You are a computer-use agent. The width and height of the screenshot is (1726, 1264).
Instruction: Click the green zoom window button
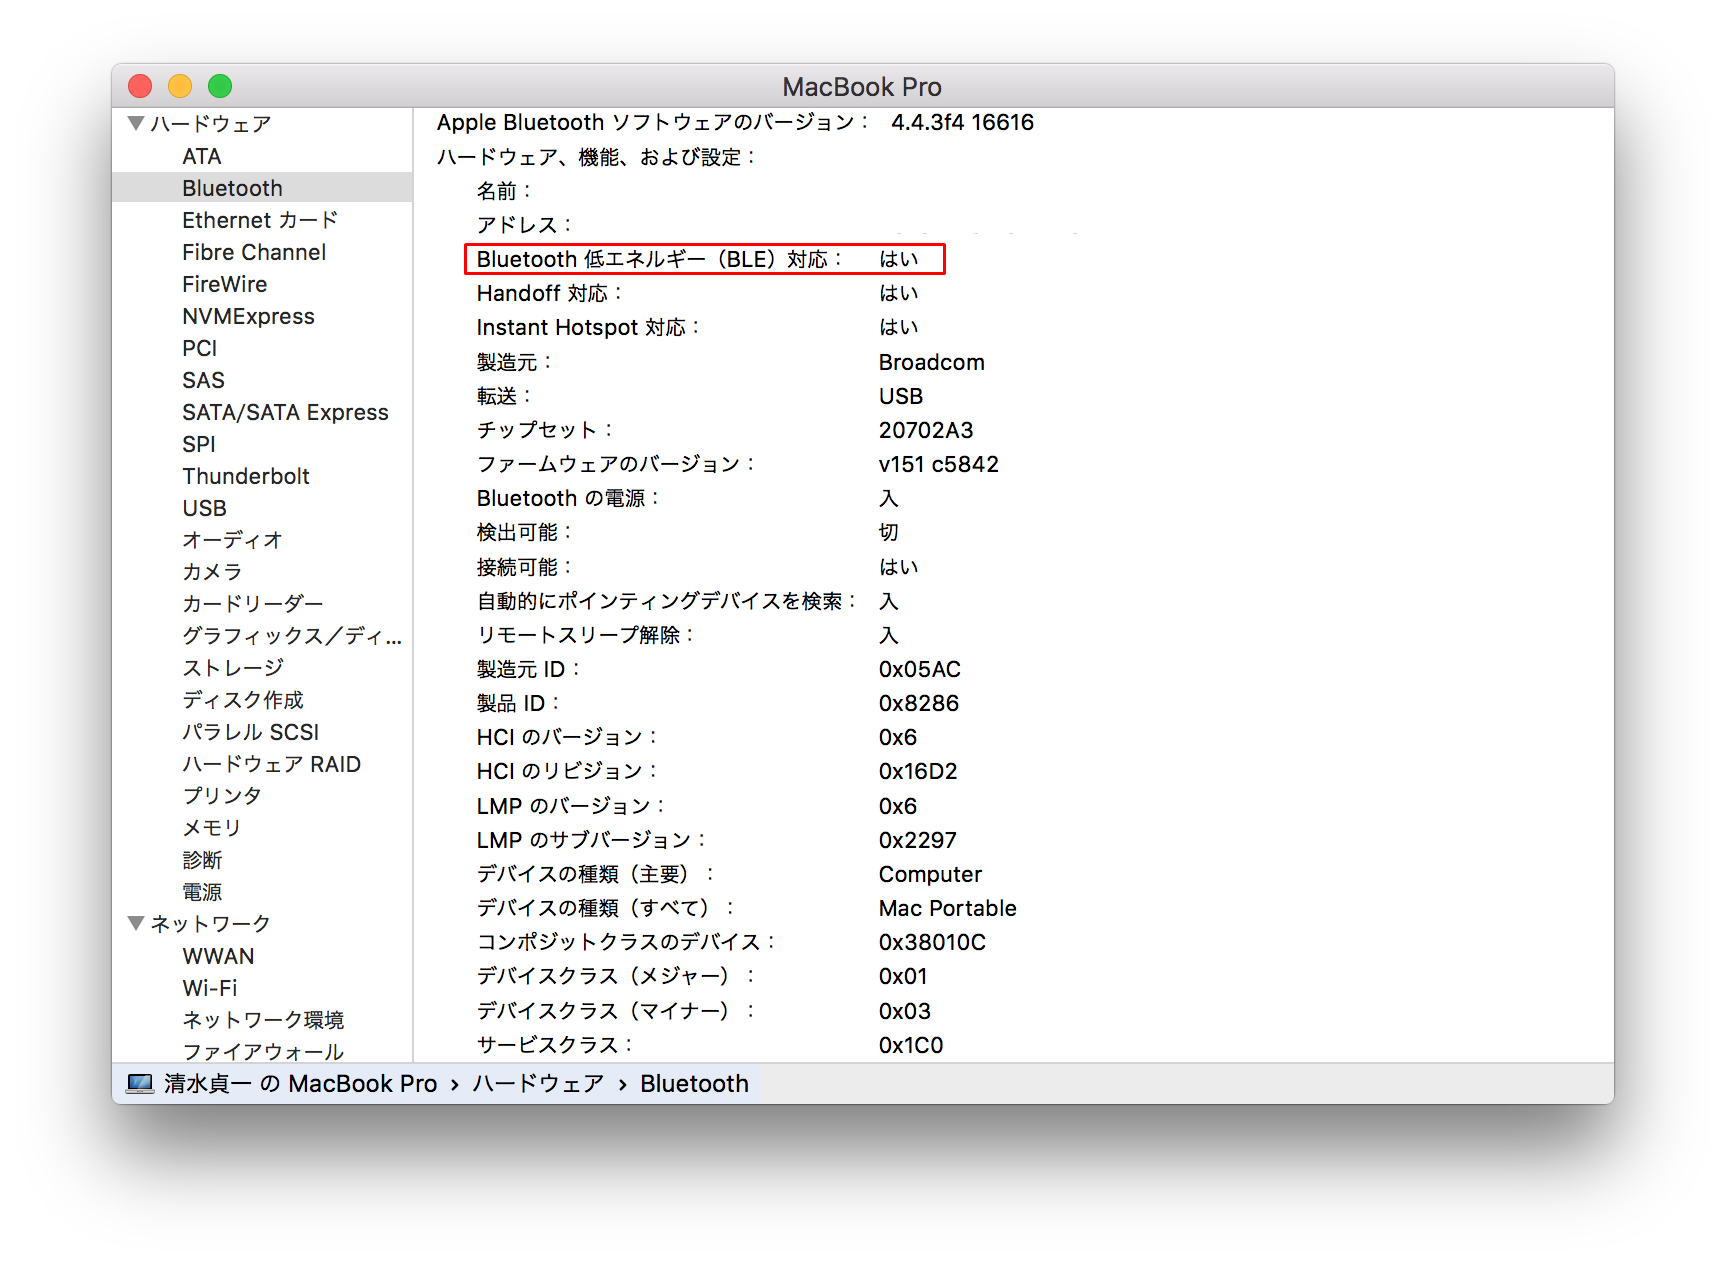point(220,87)
